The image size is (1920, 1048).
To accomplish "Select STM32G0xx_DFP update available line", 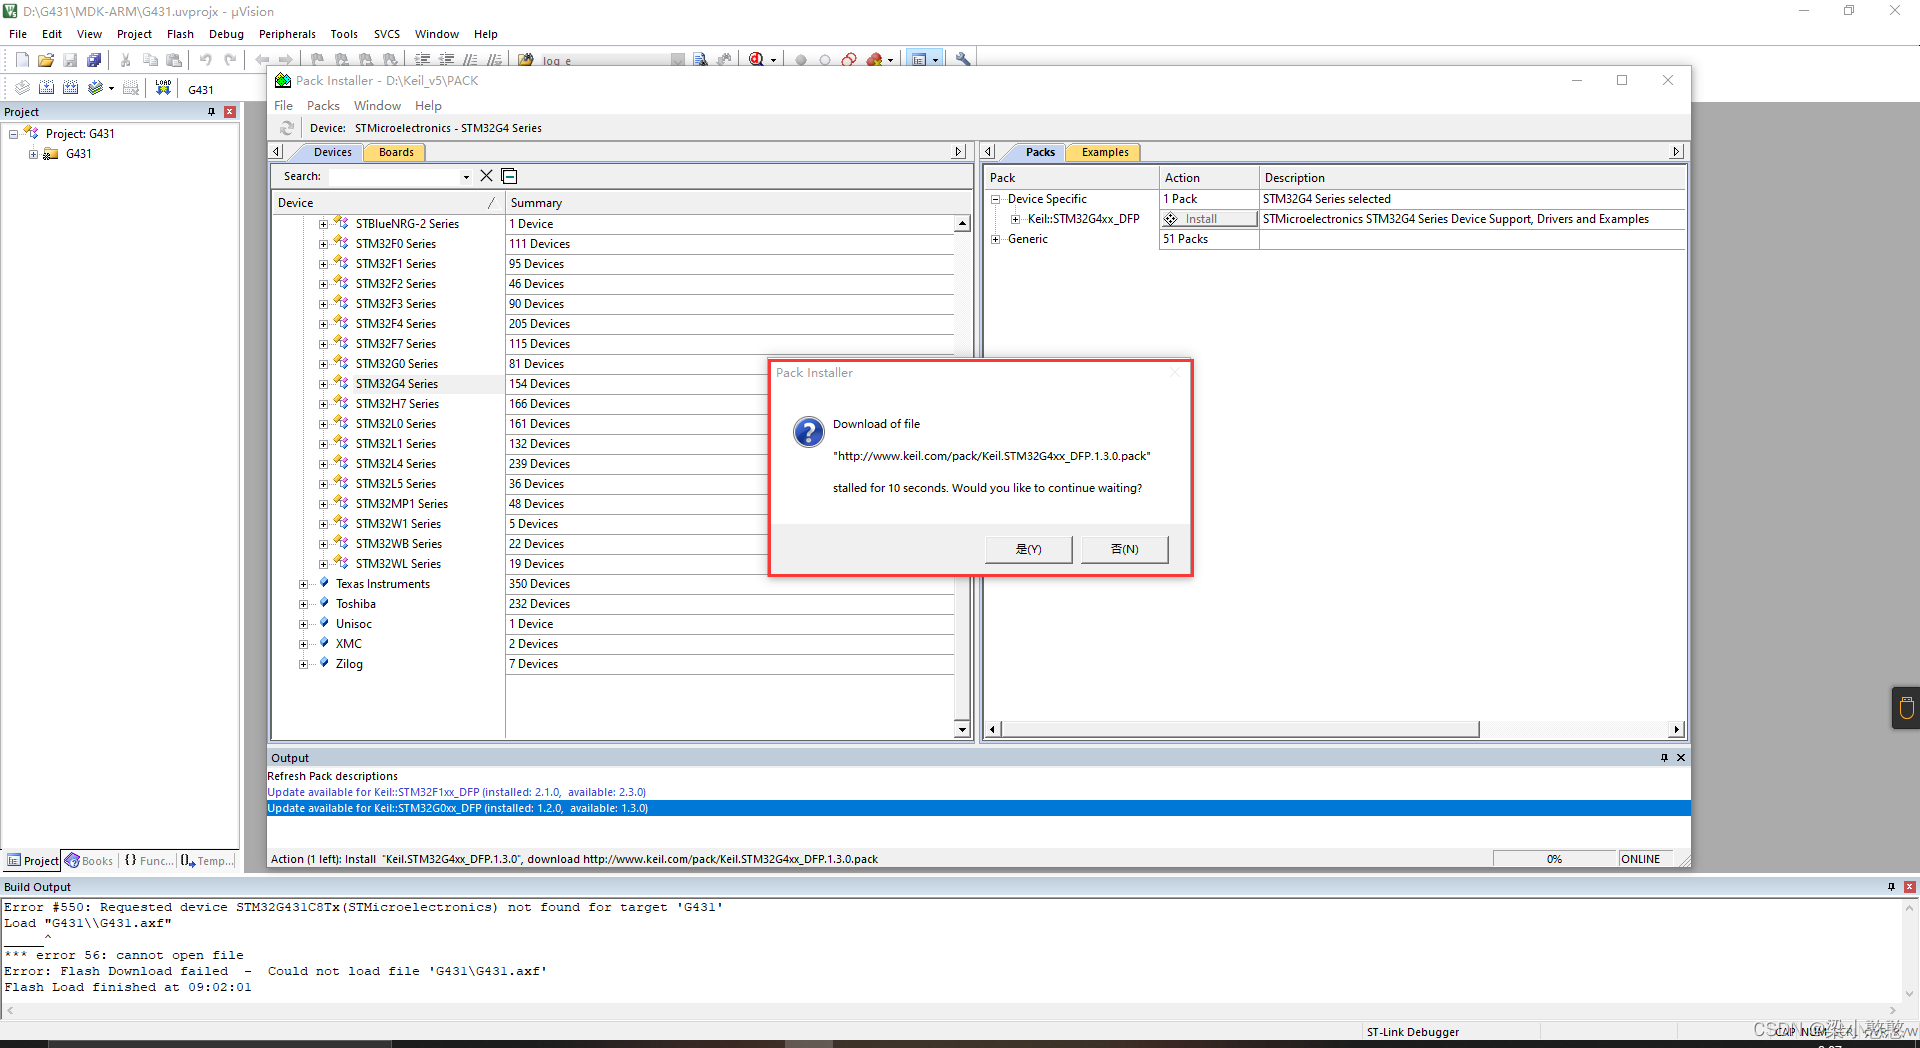I will tap(978, 808).
